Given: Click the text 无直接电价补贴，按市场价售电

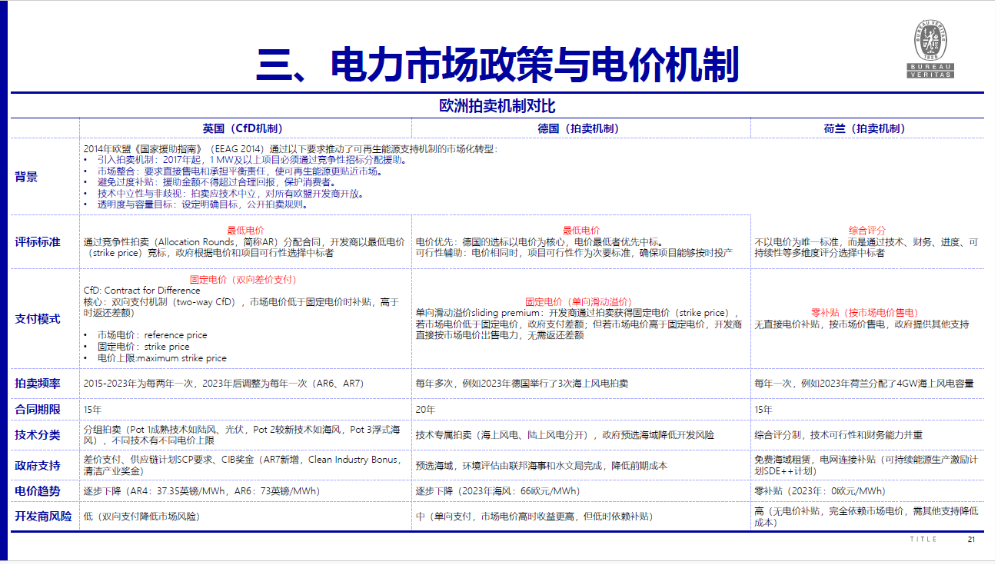Looking at the screenshot, I should pyautogui.click(x=861, y=324).
